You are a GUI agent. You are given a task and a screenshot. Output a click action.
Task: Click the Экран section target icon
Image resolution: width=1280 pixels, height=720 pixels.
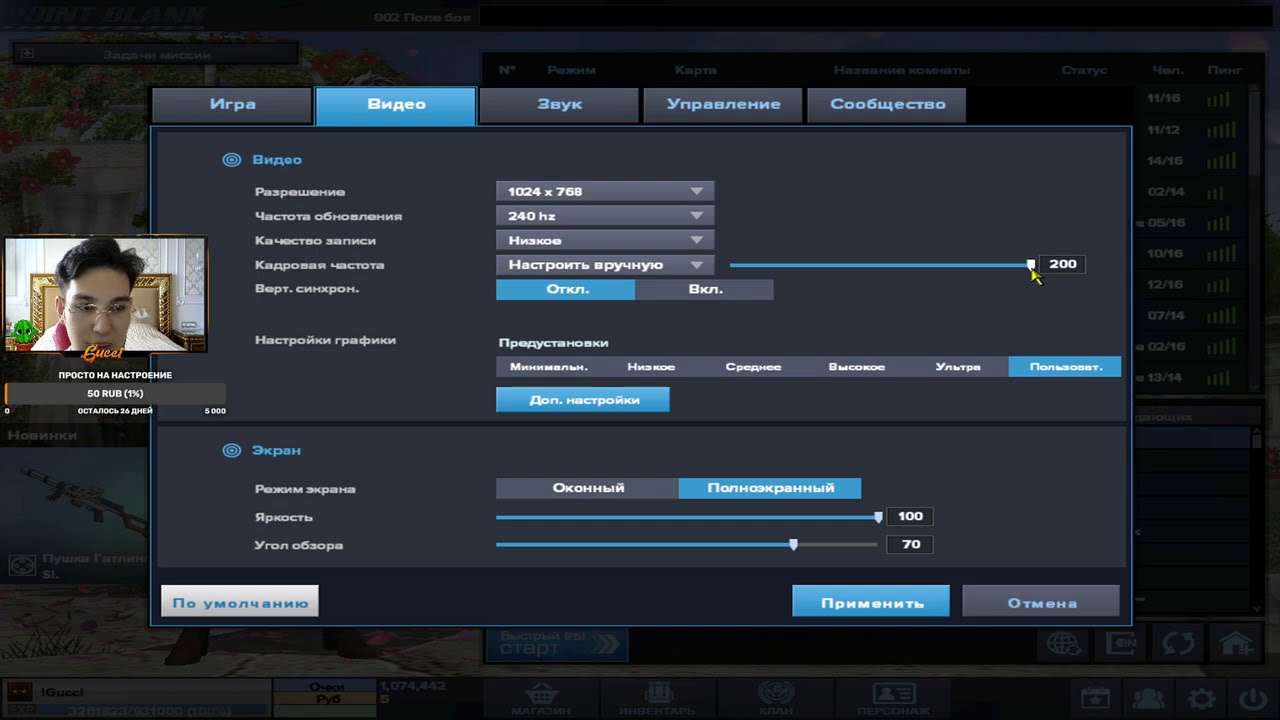(232, 451)
